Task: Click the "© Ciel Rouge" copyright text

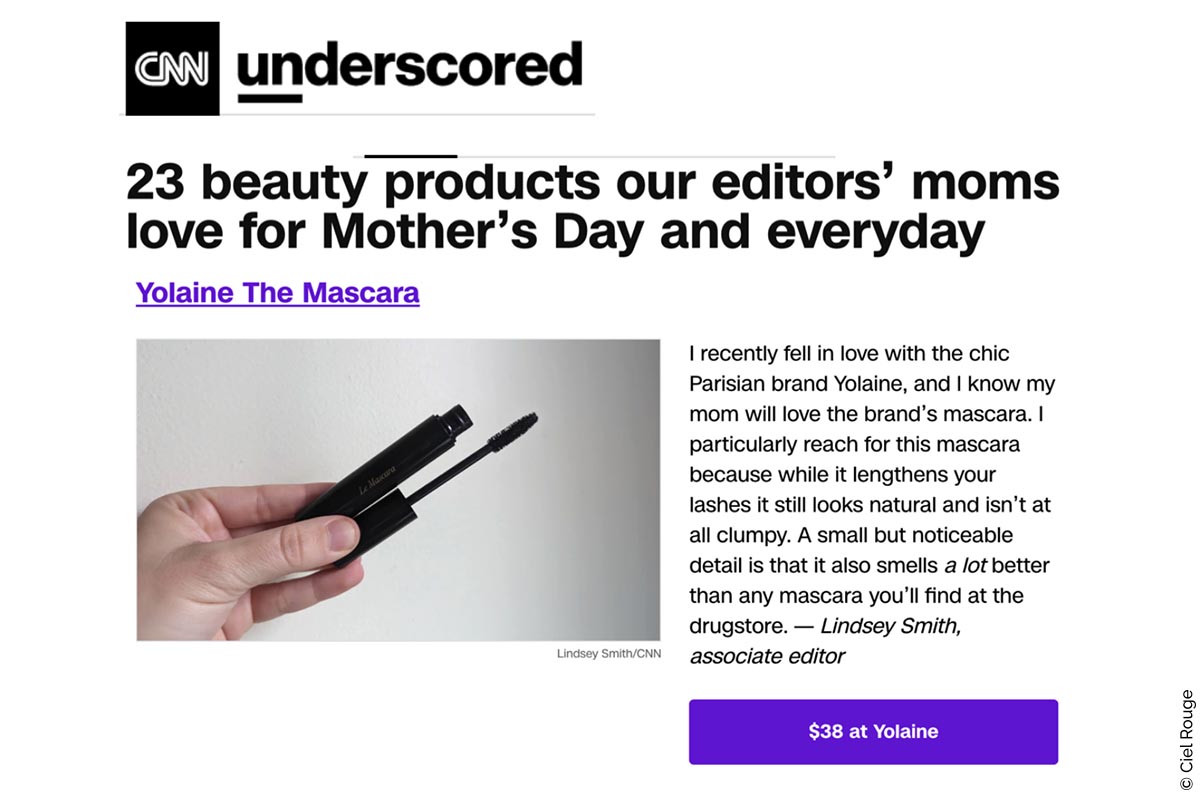Action: click(x=1186, y=731)
